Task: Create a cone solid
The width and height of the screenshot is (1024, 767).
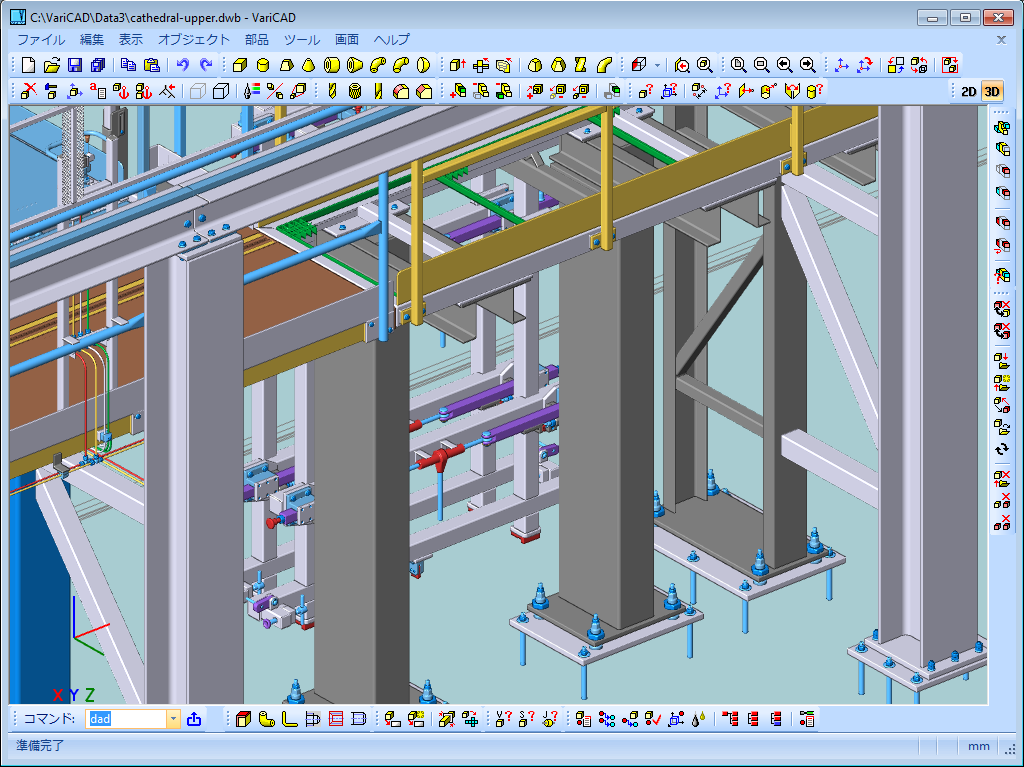Action: pyautogui.click(x=309, y=65)
